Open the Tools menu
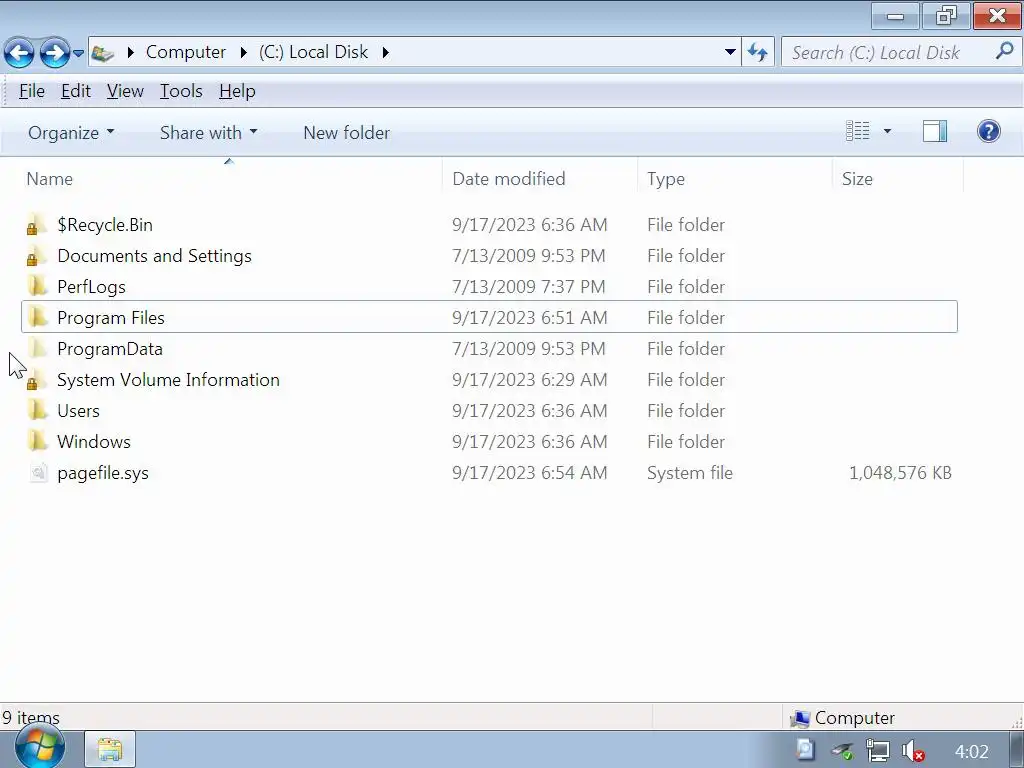This screenshot has height=768, width=1024. [x=181, y=91]
